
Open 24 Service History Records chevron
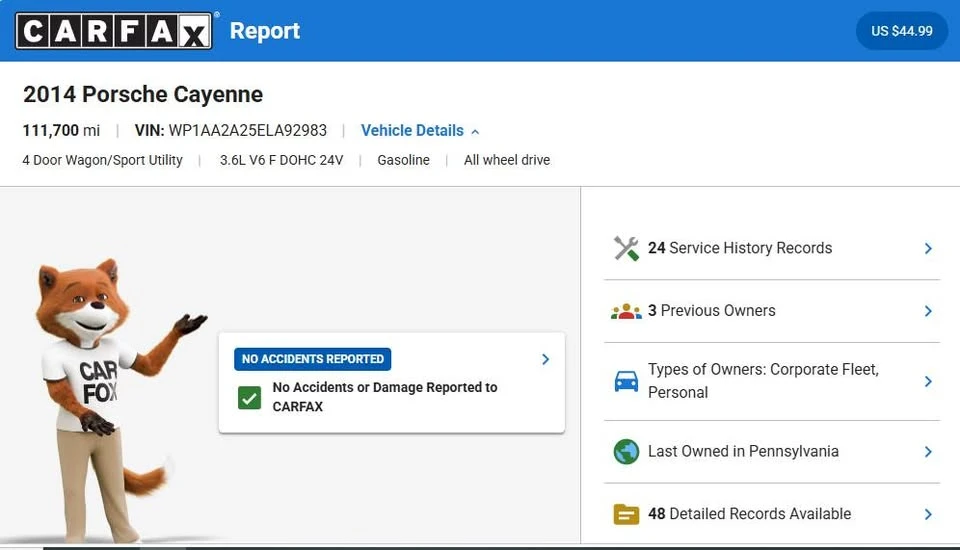coord(928,248)
